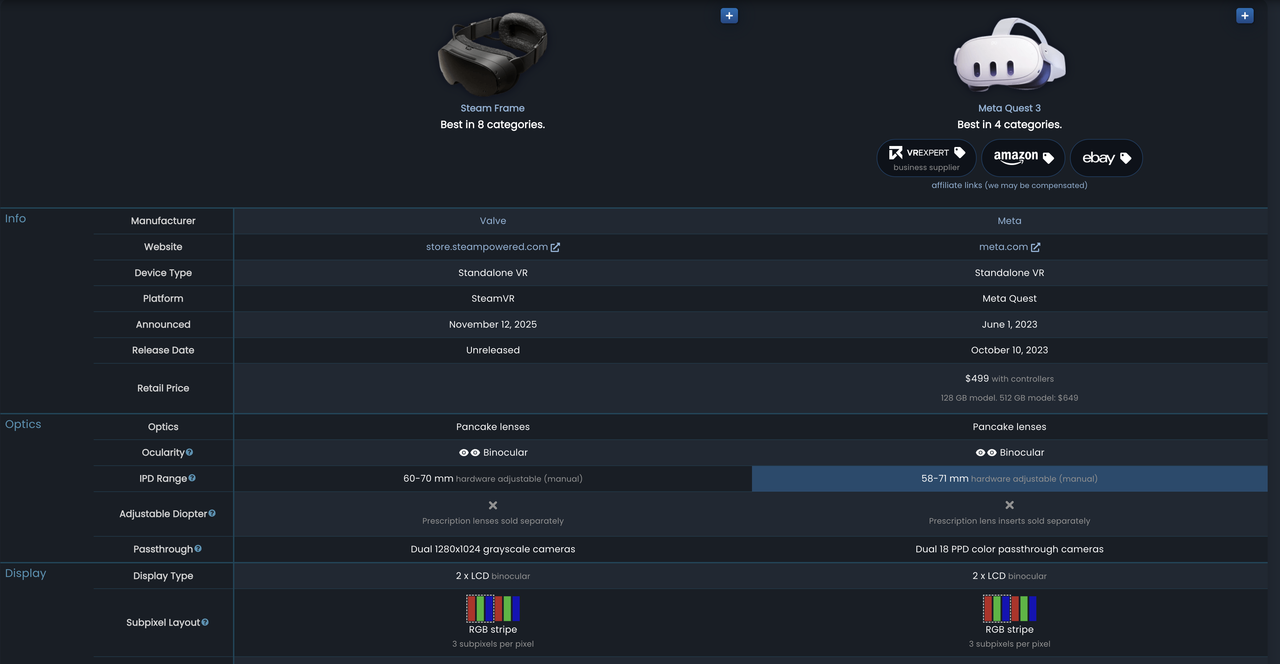
Task: Click the '$499 with controllers' price
Action: coord(1009,379)
